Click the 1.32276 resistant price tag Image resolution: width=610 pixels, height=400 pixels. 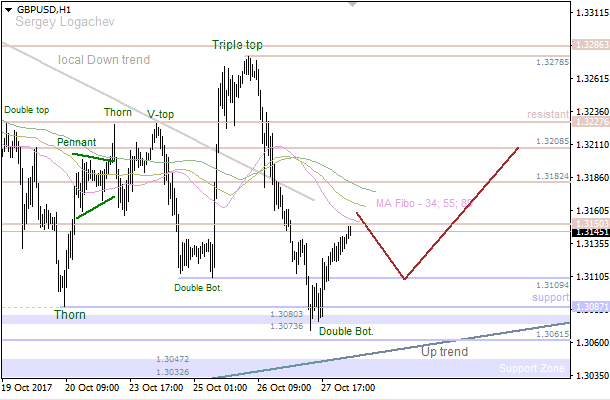pos(587,122)
